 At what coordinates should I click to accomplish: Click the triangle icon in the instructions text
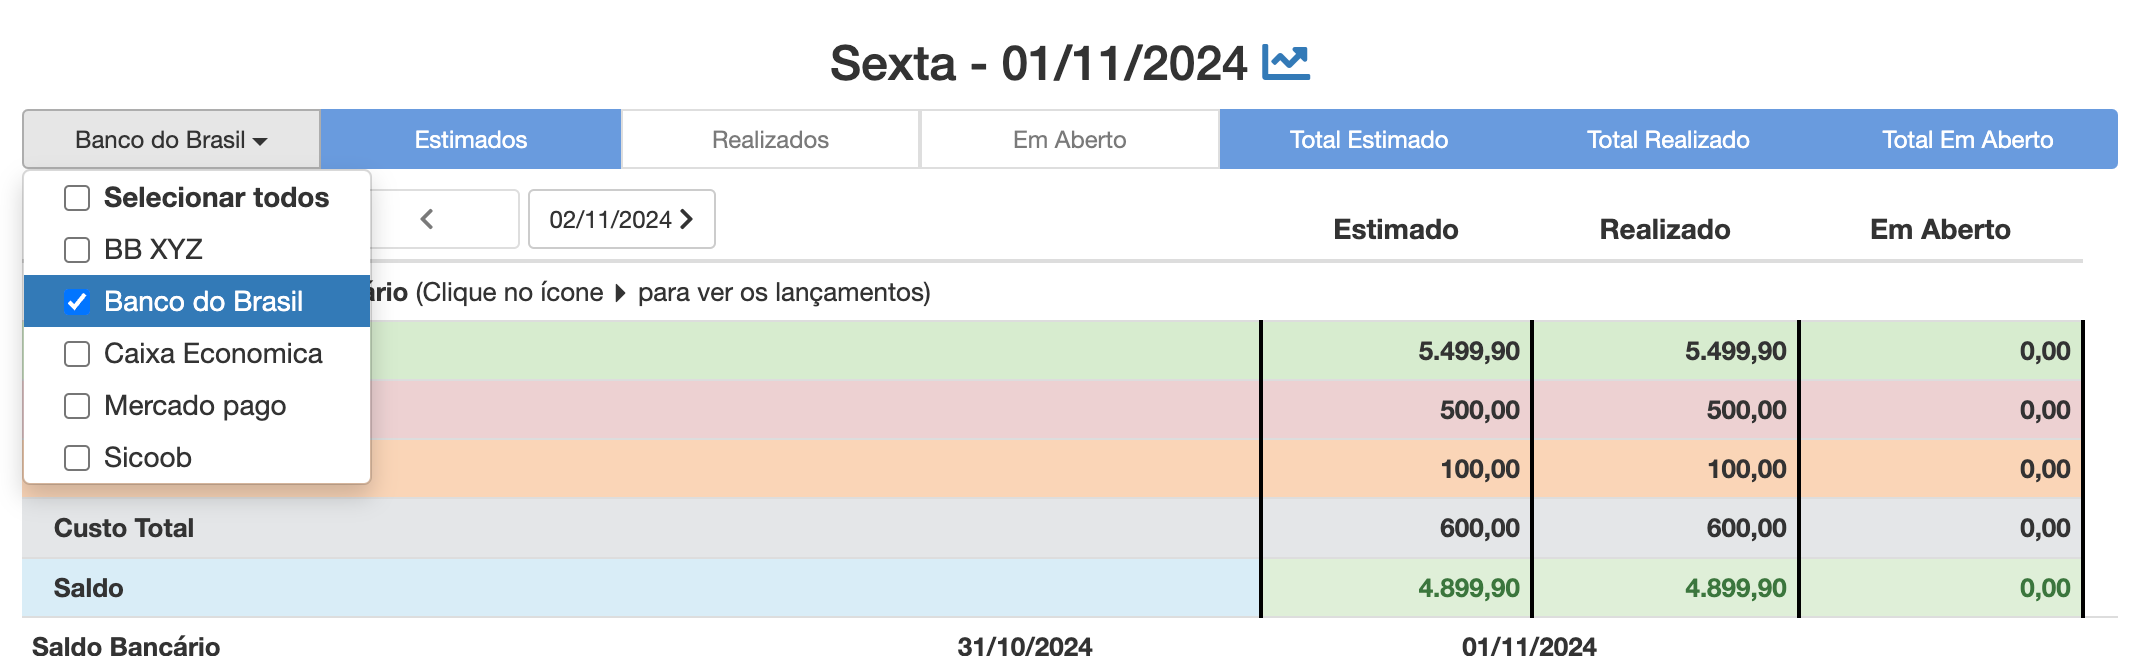tap(620, 293)
